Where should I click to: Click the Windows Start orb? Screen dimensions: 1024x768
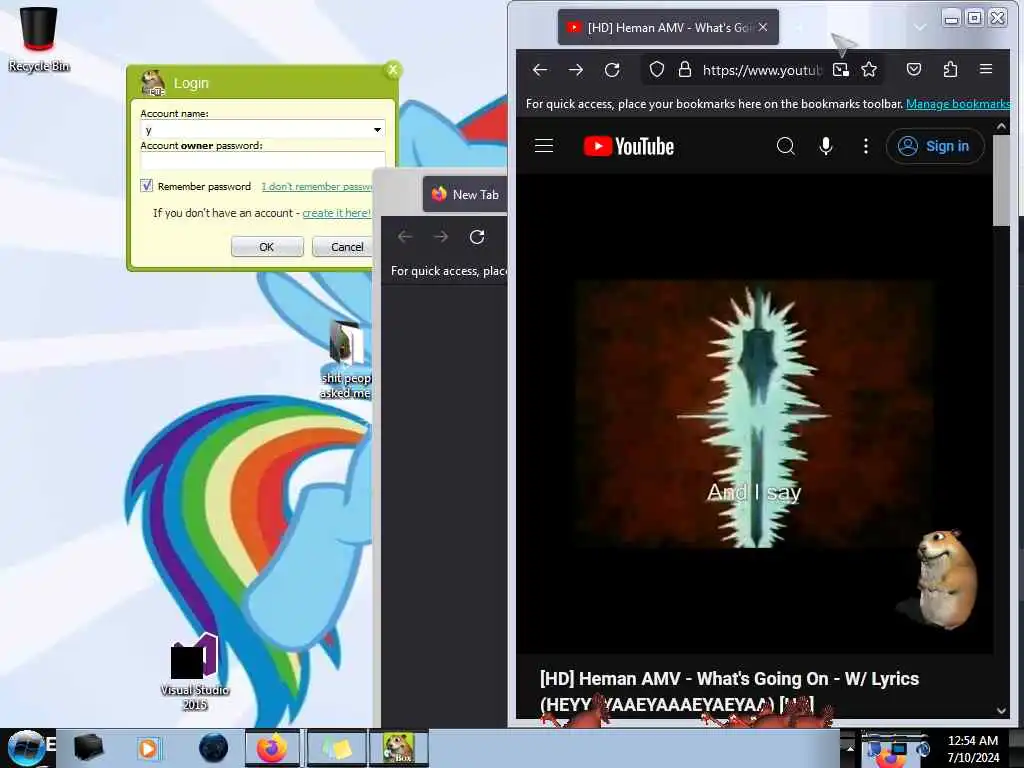point(26,748)
